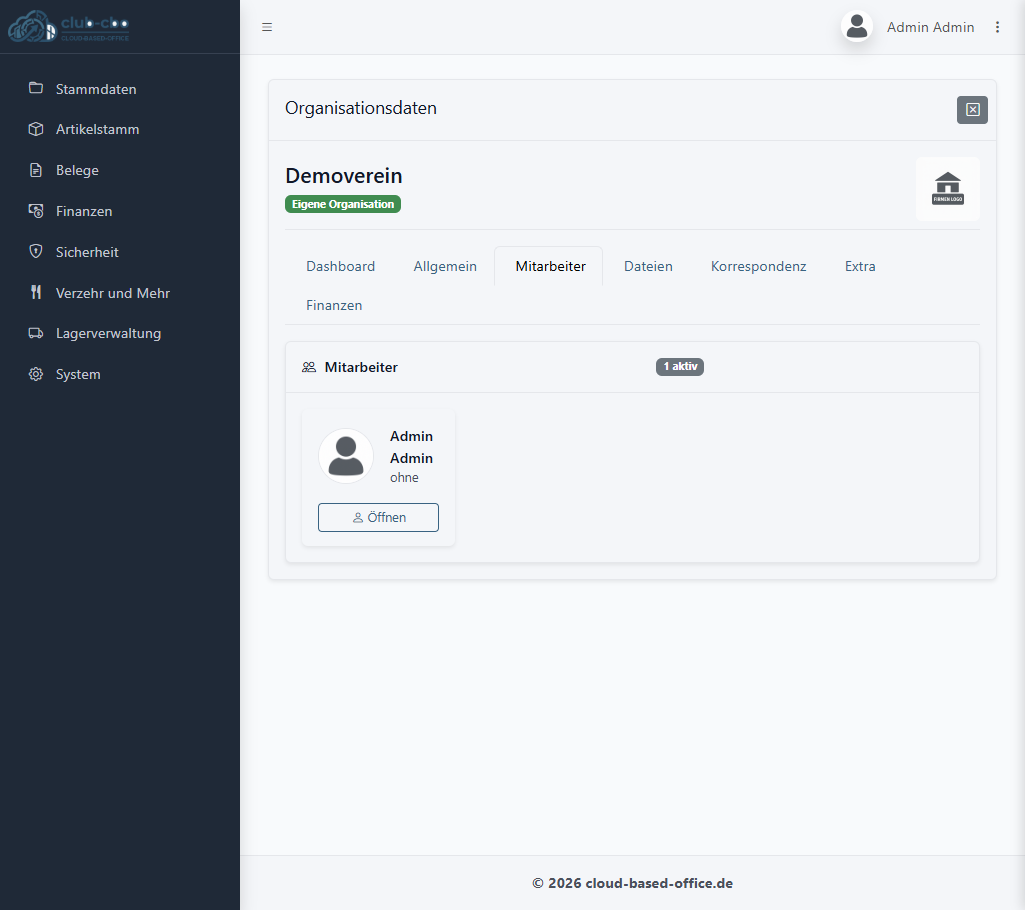Click the Sicherheit shield icon
This screenshot has height=910, width=1025.
[36, 251]
